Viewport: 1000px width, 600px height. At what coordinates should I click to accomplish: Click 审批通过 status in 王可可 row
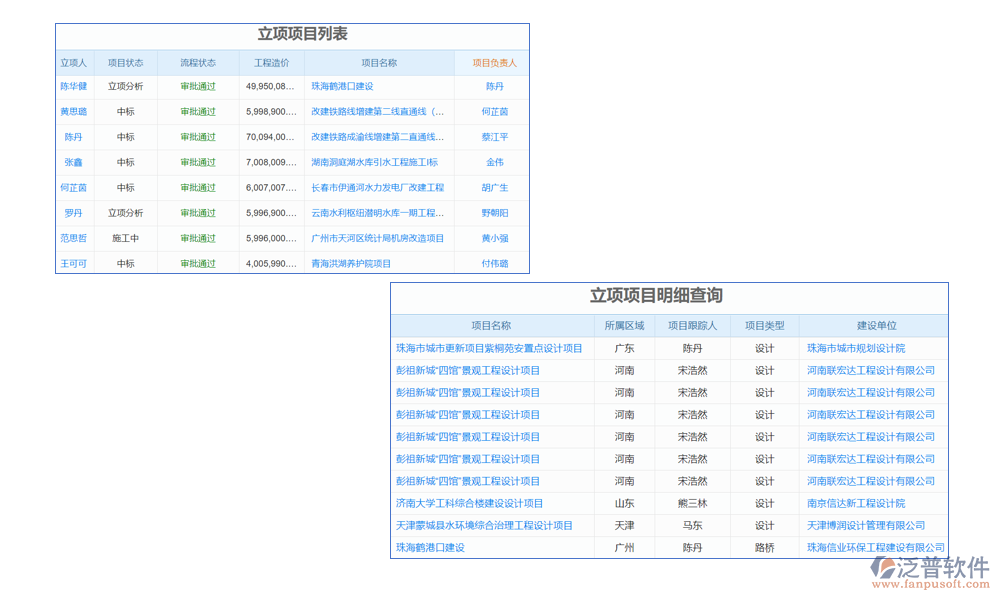[198, 264]
